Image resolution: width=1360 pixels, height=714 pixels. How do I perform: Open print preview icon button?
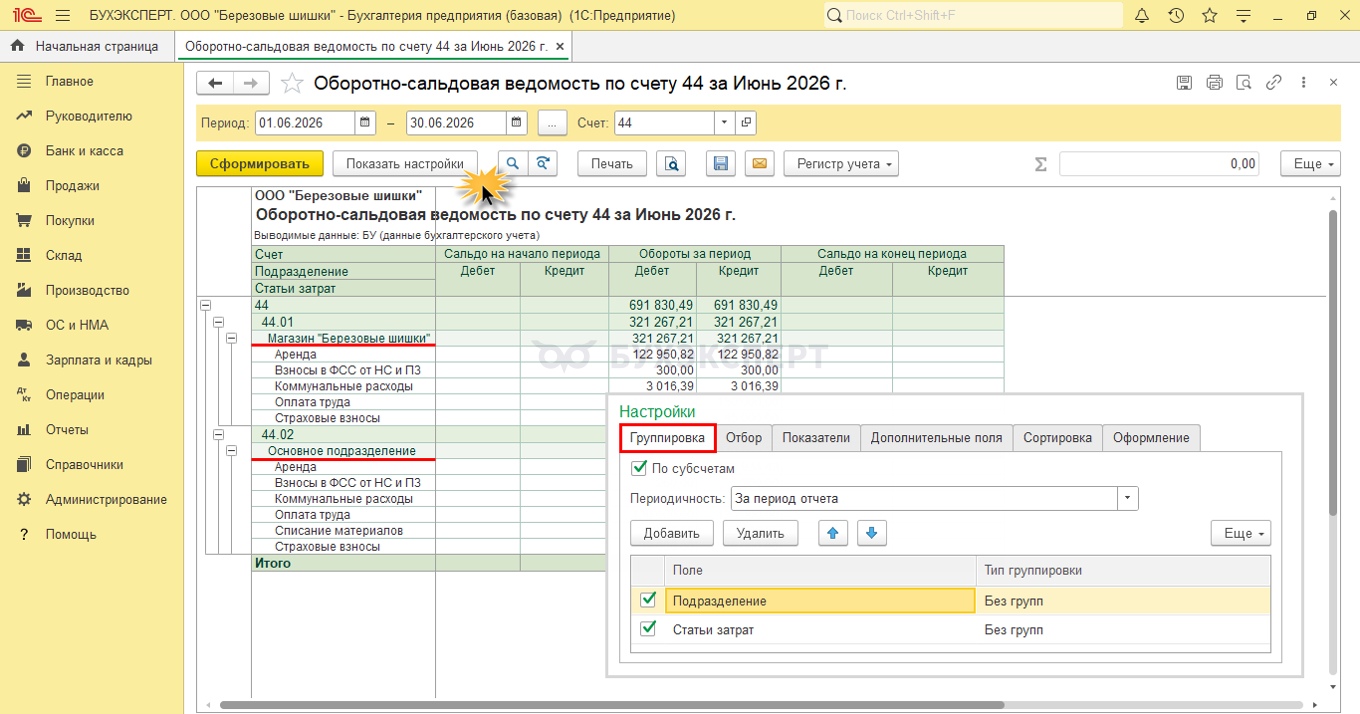coord(671,163)
